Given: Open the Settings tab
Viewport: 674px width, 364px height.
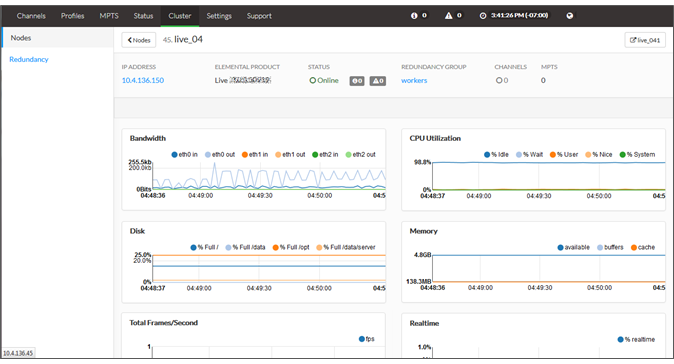Looking at the screenshot, I should [x=219, y=16].
